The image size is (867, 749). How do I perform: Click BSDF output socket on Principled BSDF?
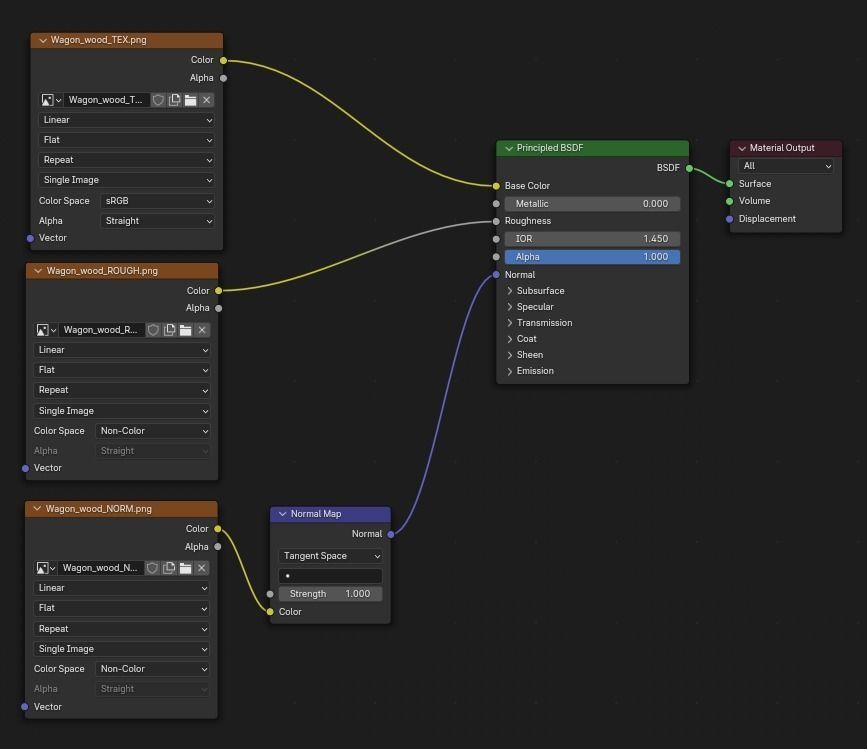pyautogui.click(x=690, y=168)
